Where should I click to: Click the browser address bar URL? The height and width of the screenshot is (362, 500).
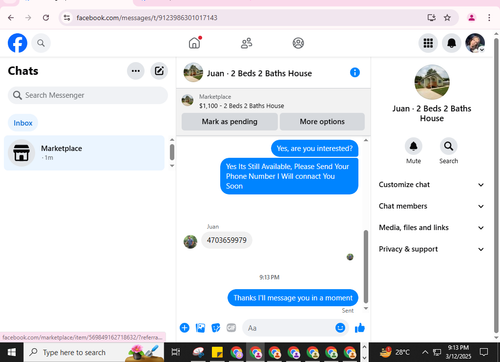(x=147, y=18)
